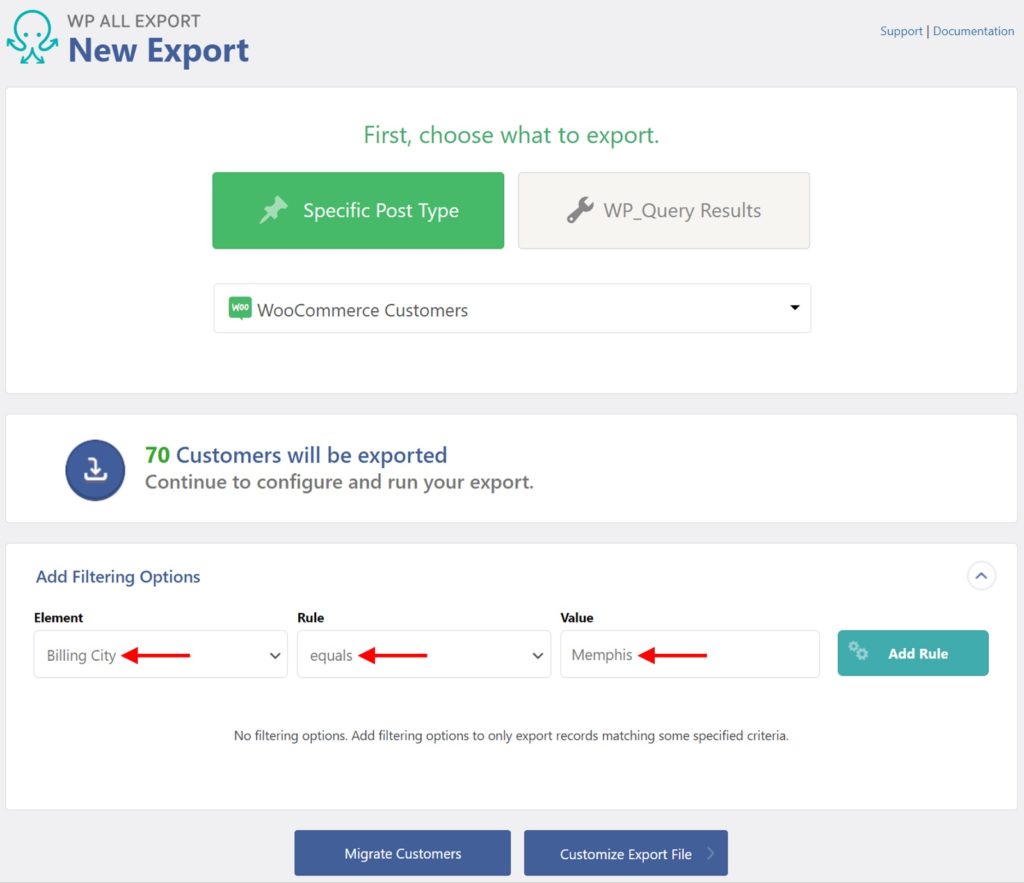
Task: Open the Documentation link
Action: (x=973, y=31)
